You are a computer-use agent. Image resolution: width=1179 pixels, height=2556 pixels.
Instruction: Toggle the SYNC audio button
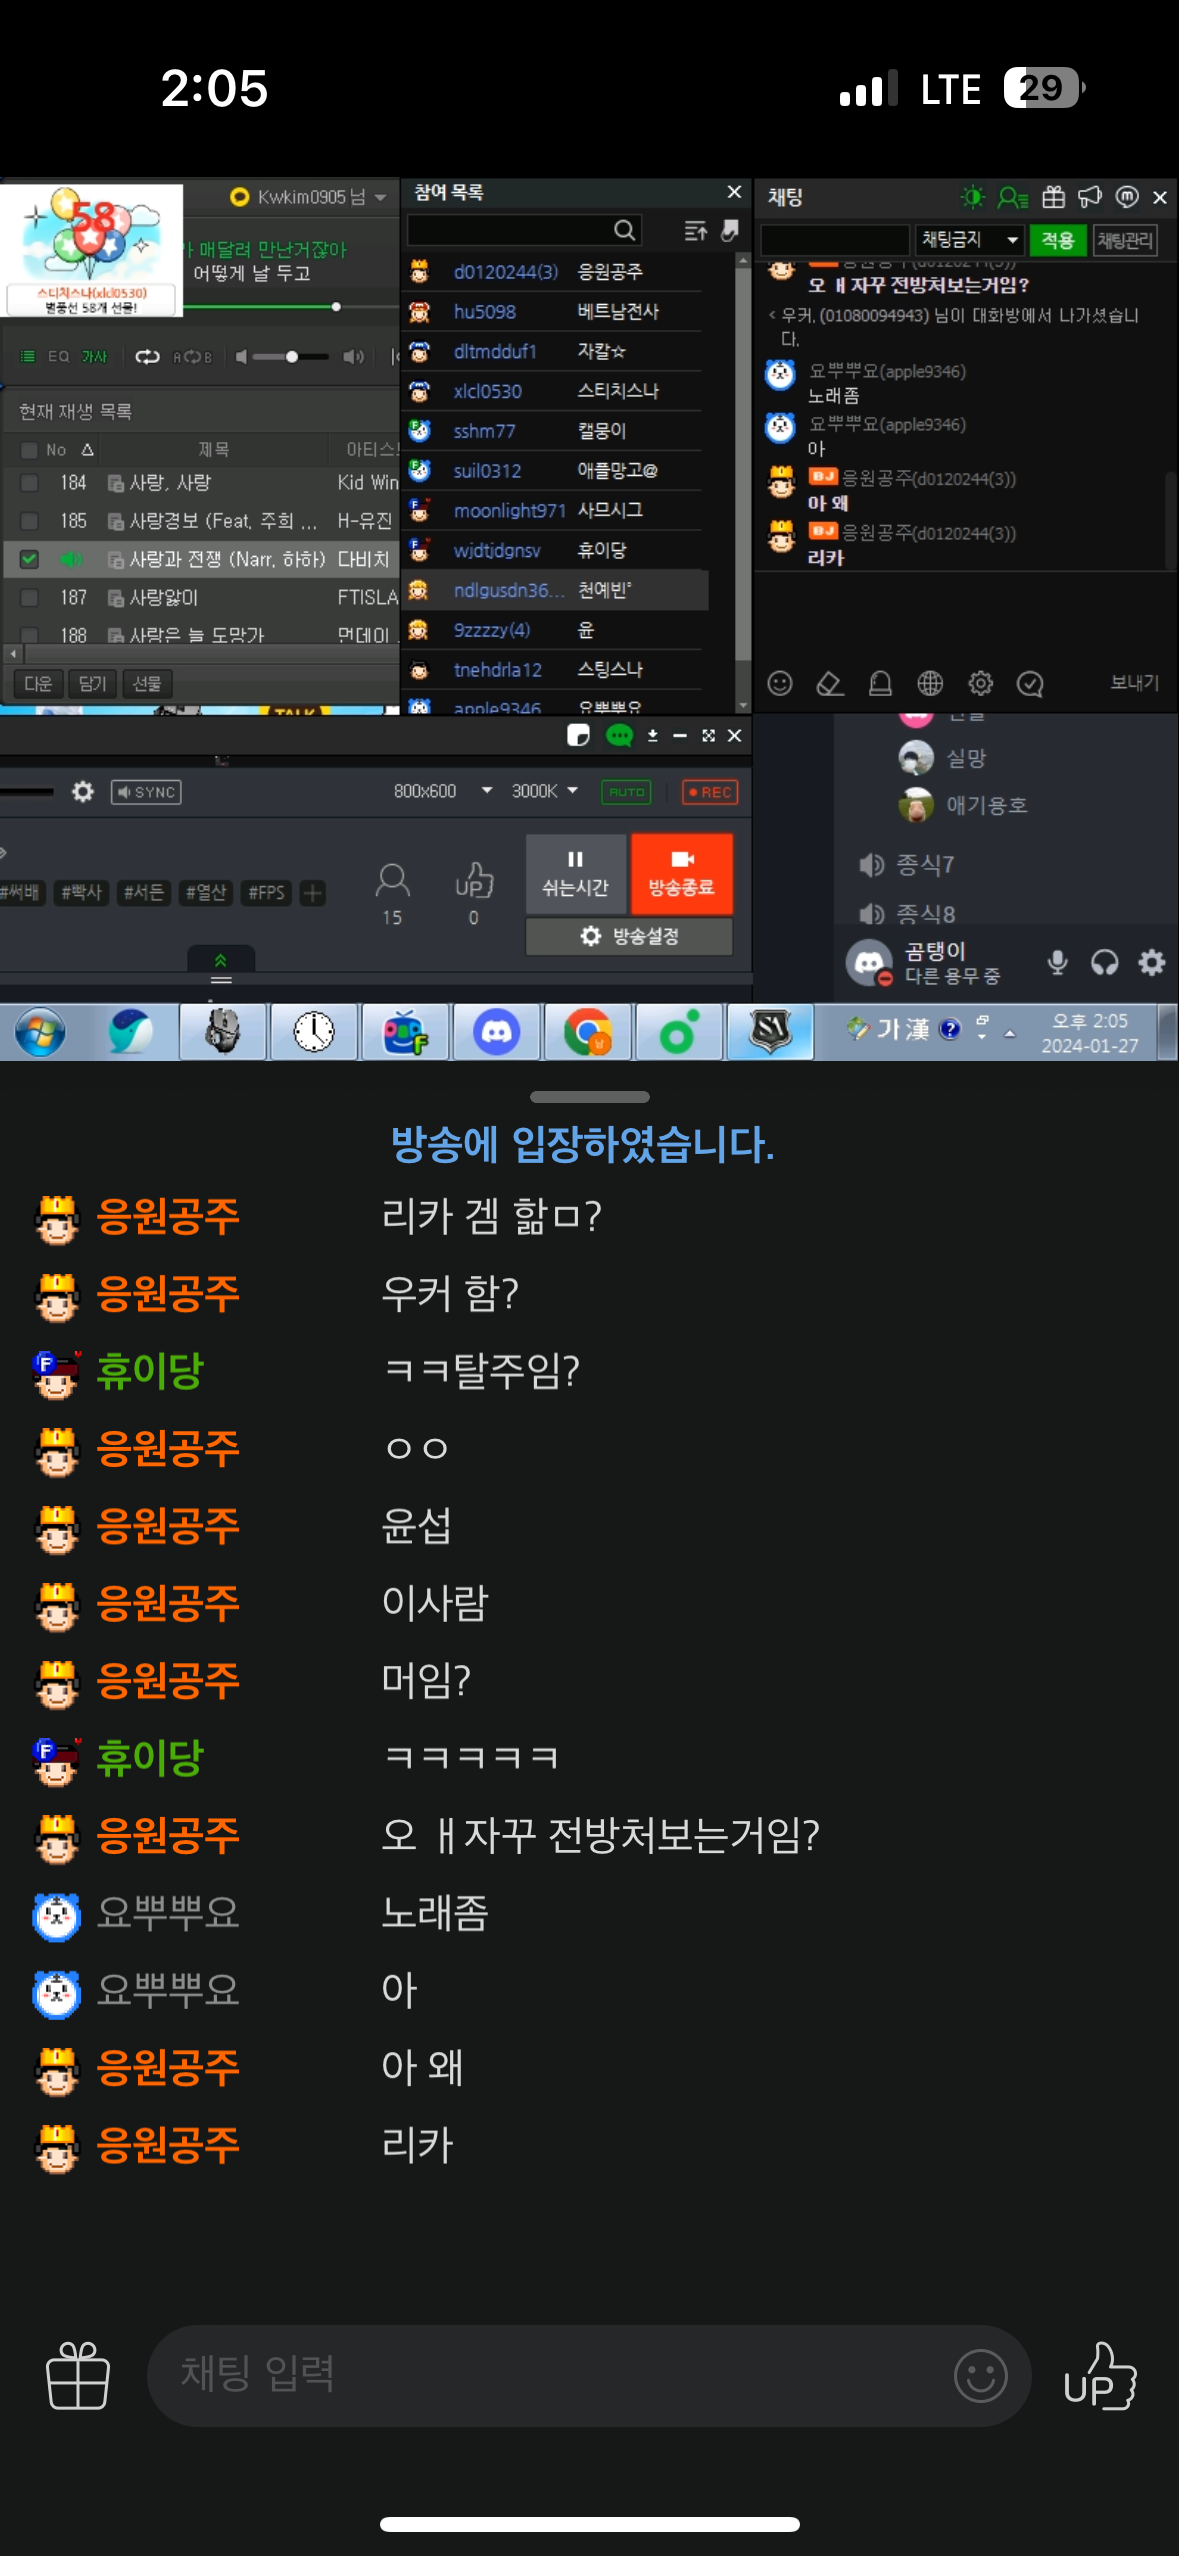[x=146, y=792]
